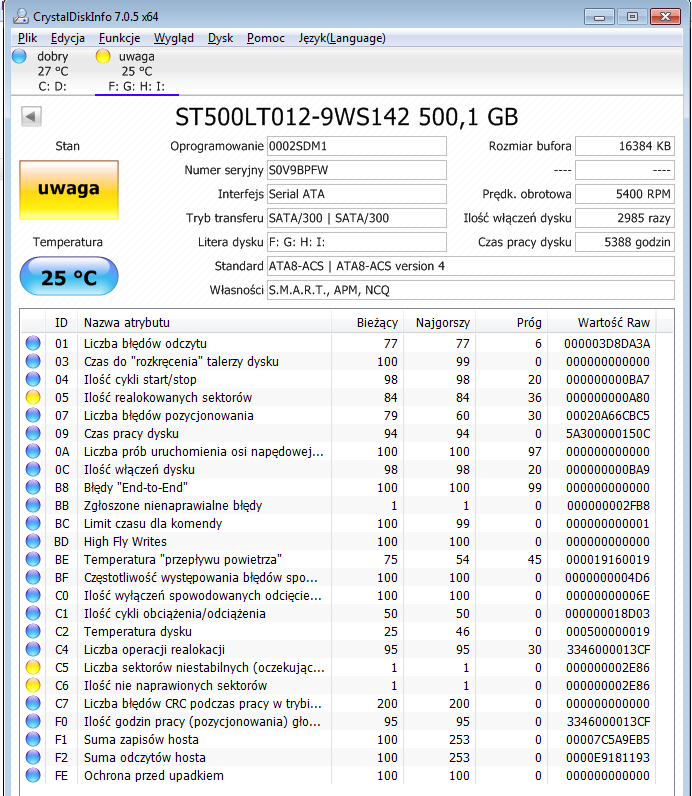Select 'High Fly Writes' attribute name
This screenshot has height=796, width=692.
click(x=125, y=542)
